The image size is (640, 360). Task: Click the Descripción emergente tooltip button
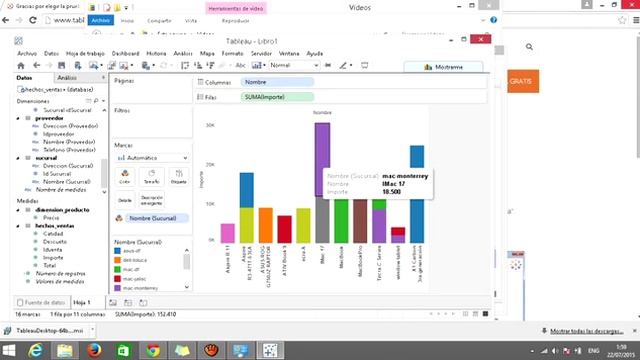tap(152, 200)
